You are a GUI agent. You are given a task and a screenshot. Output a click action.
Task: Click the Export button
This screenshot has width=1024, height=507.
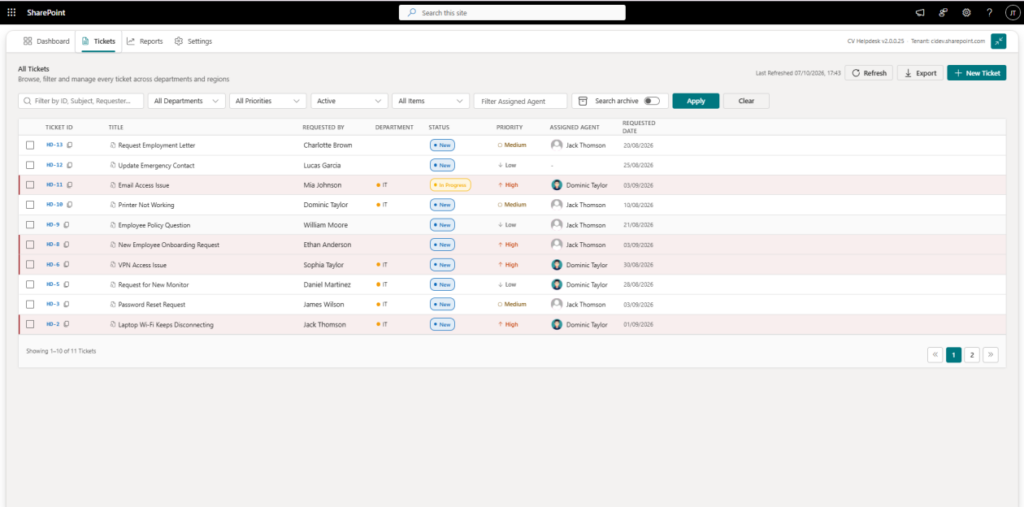tap(920, 73)
